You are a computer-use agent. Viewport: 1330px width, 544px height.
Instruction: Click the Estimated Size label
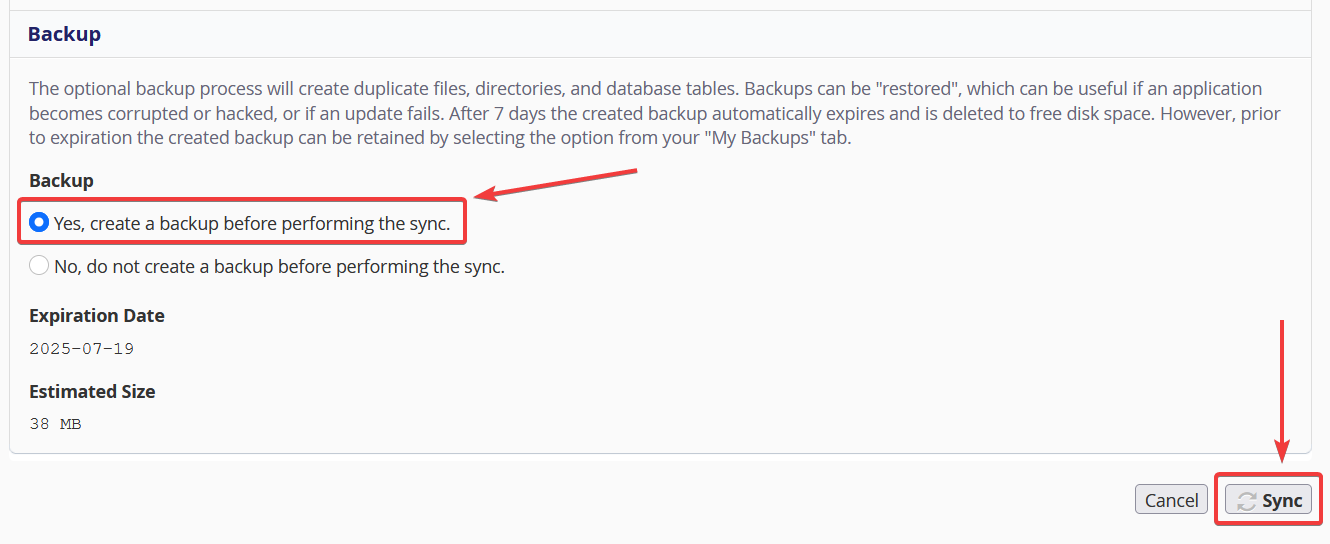[92, 392]
